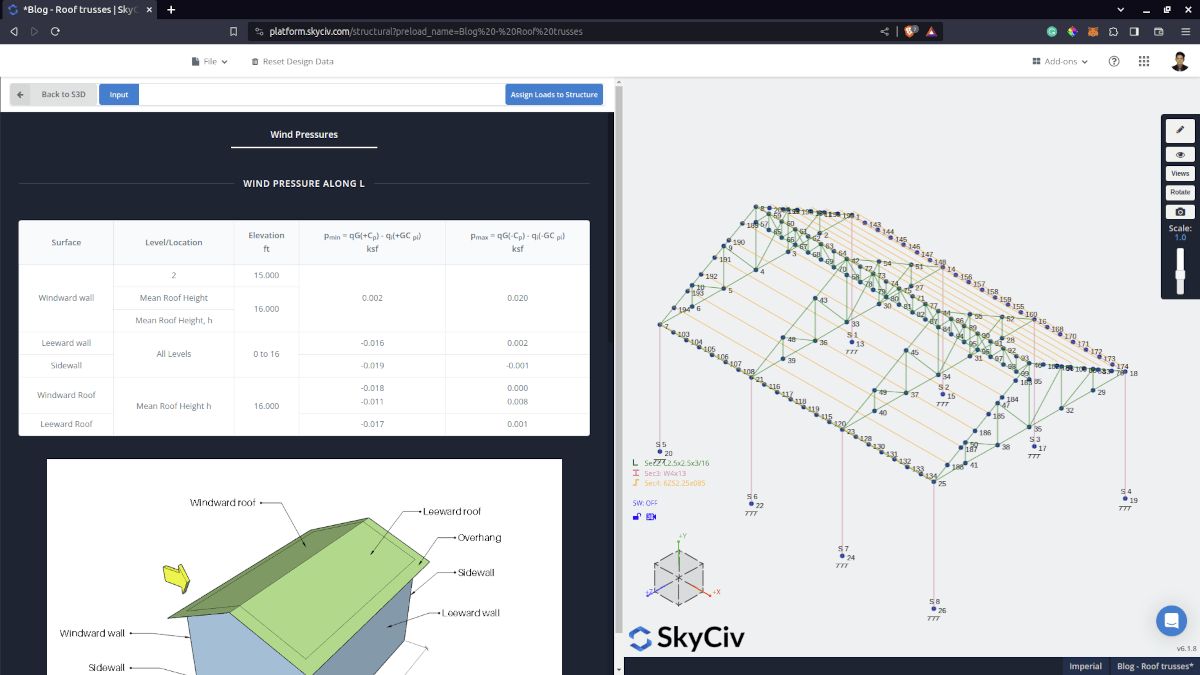Click the S 4 support at node 19
Viewport: 1200px width, 675px height.
point(1127,499)
